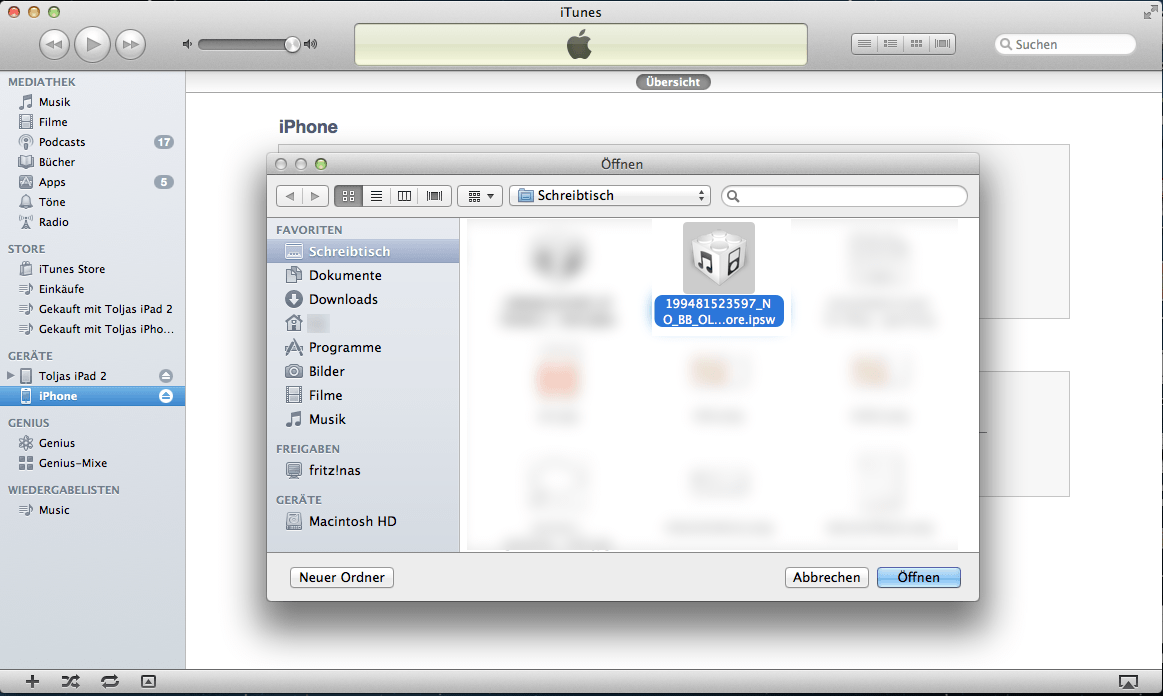
Task: Open the Podcasts library in the sidebar
Action: (62, 141)
